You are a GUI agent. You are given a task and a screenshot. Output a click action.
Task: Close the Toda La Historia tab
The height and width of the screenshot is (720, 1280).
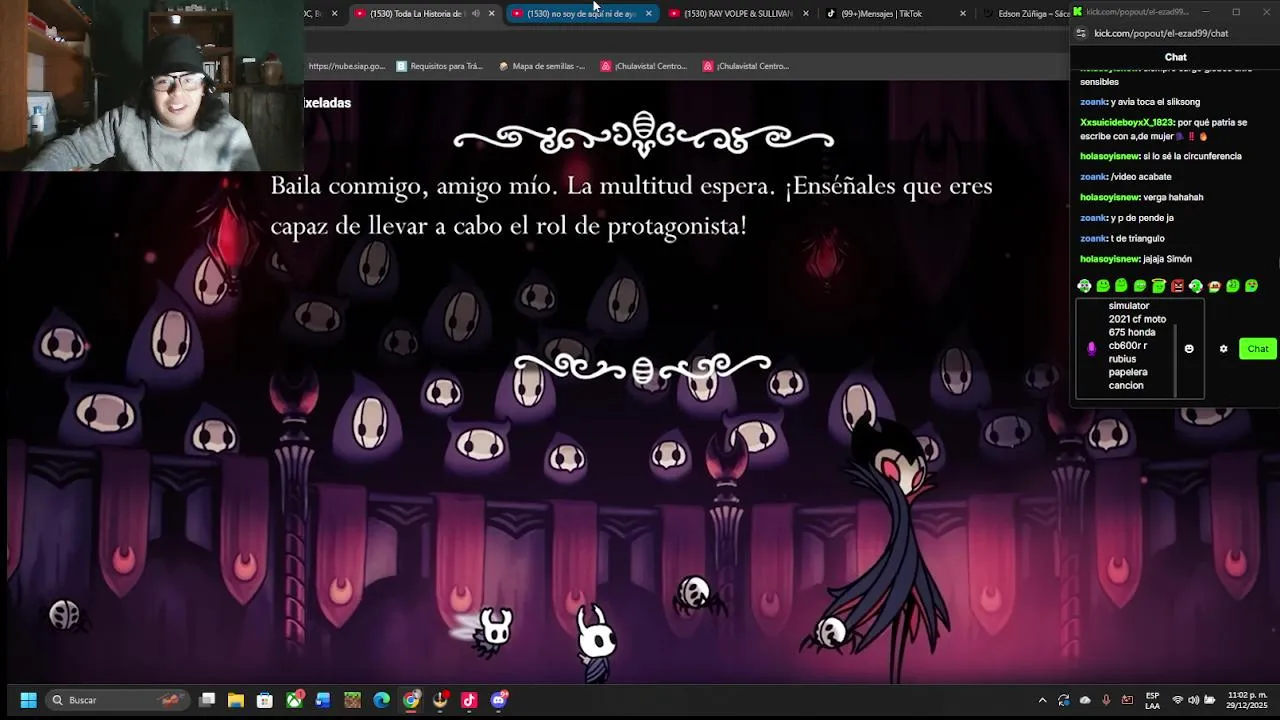[491, 14]
